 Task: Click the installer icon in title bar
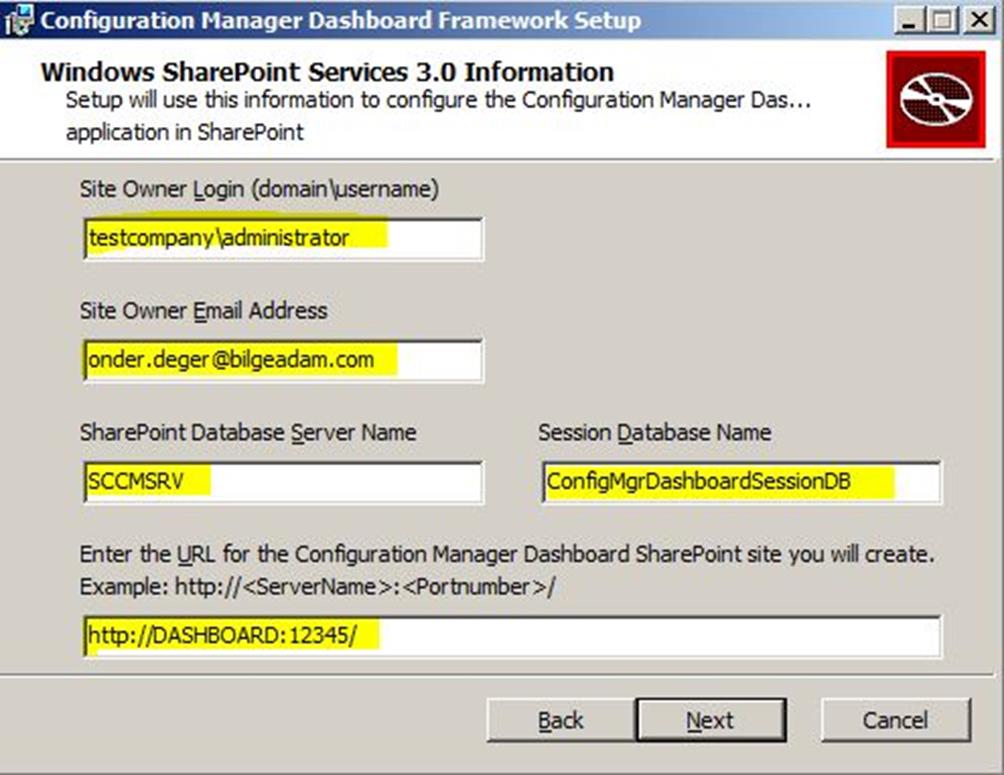click(x=19, y=20)
